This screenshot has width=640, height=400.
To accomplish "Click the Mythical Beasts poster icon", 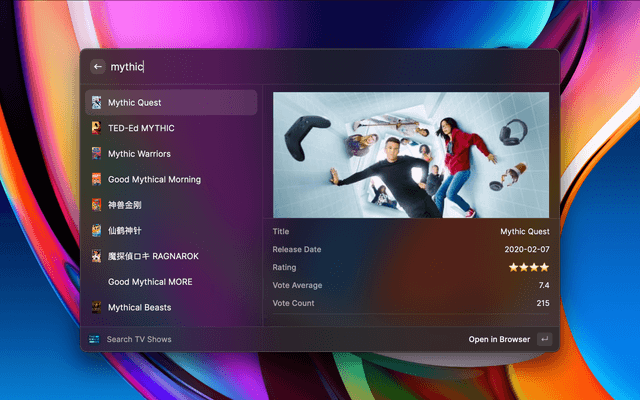I will coord(96,308).
